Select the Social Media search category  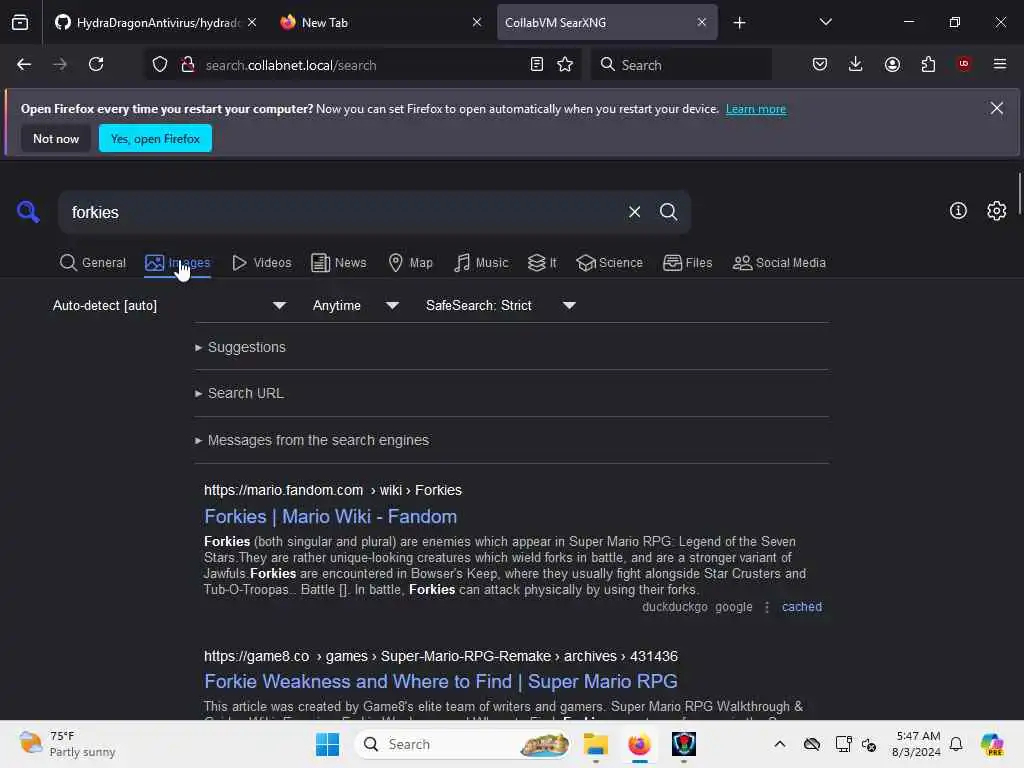[779, 263]
